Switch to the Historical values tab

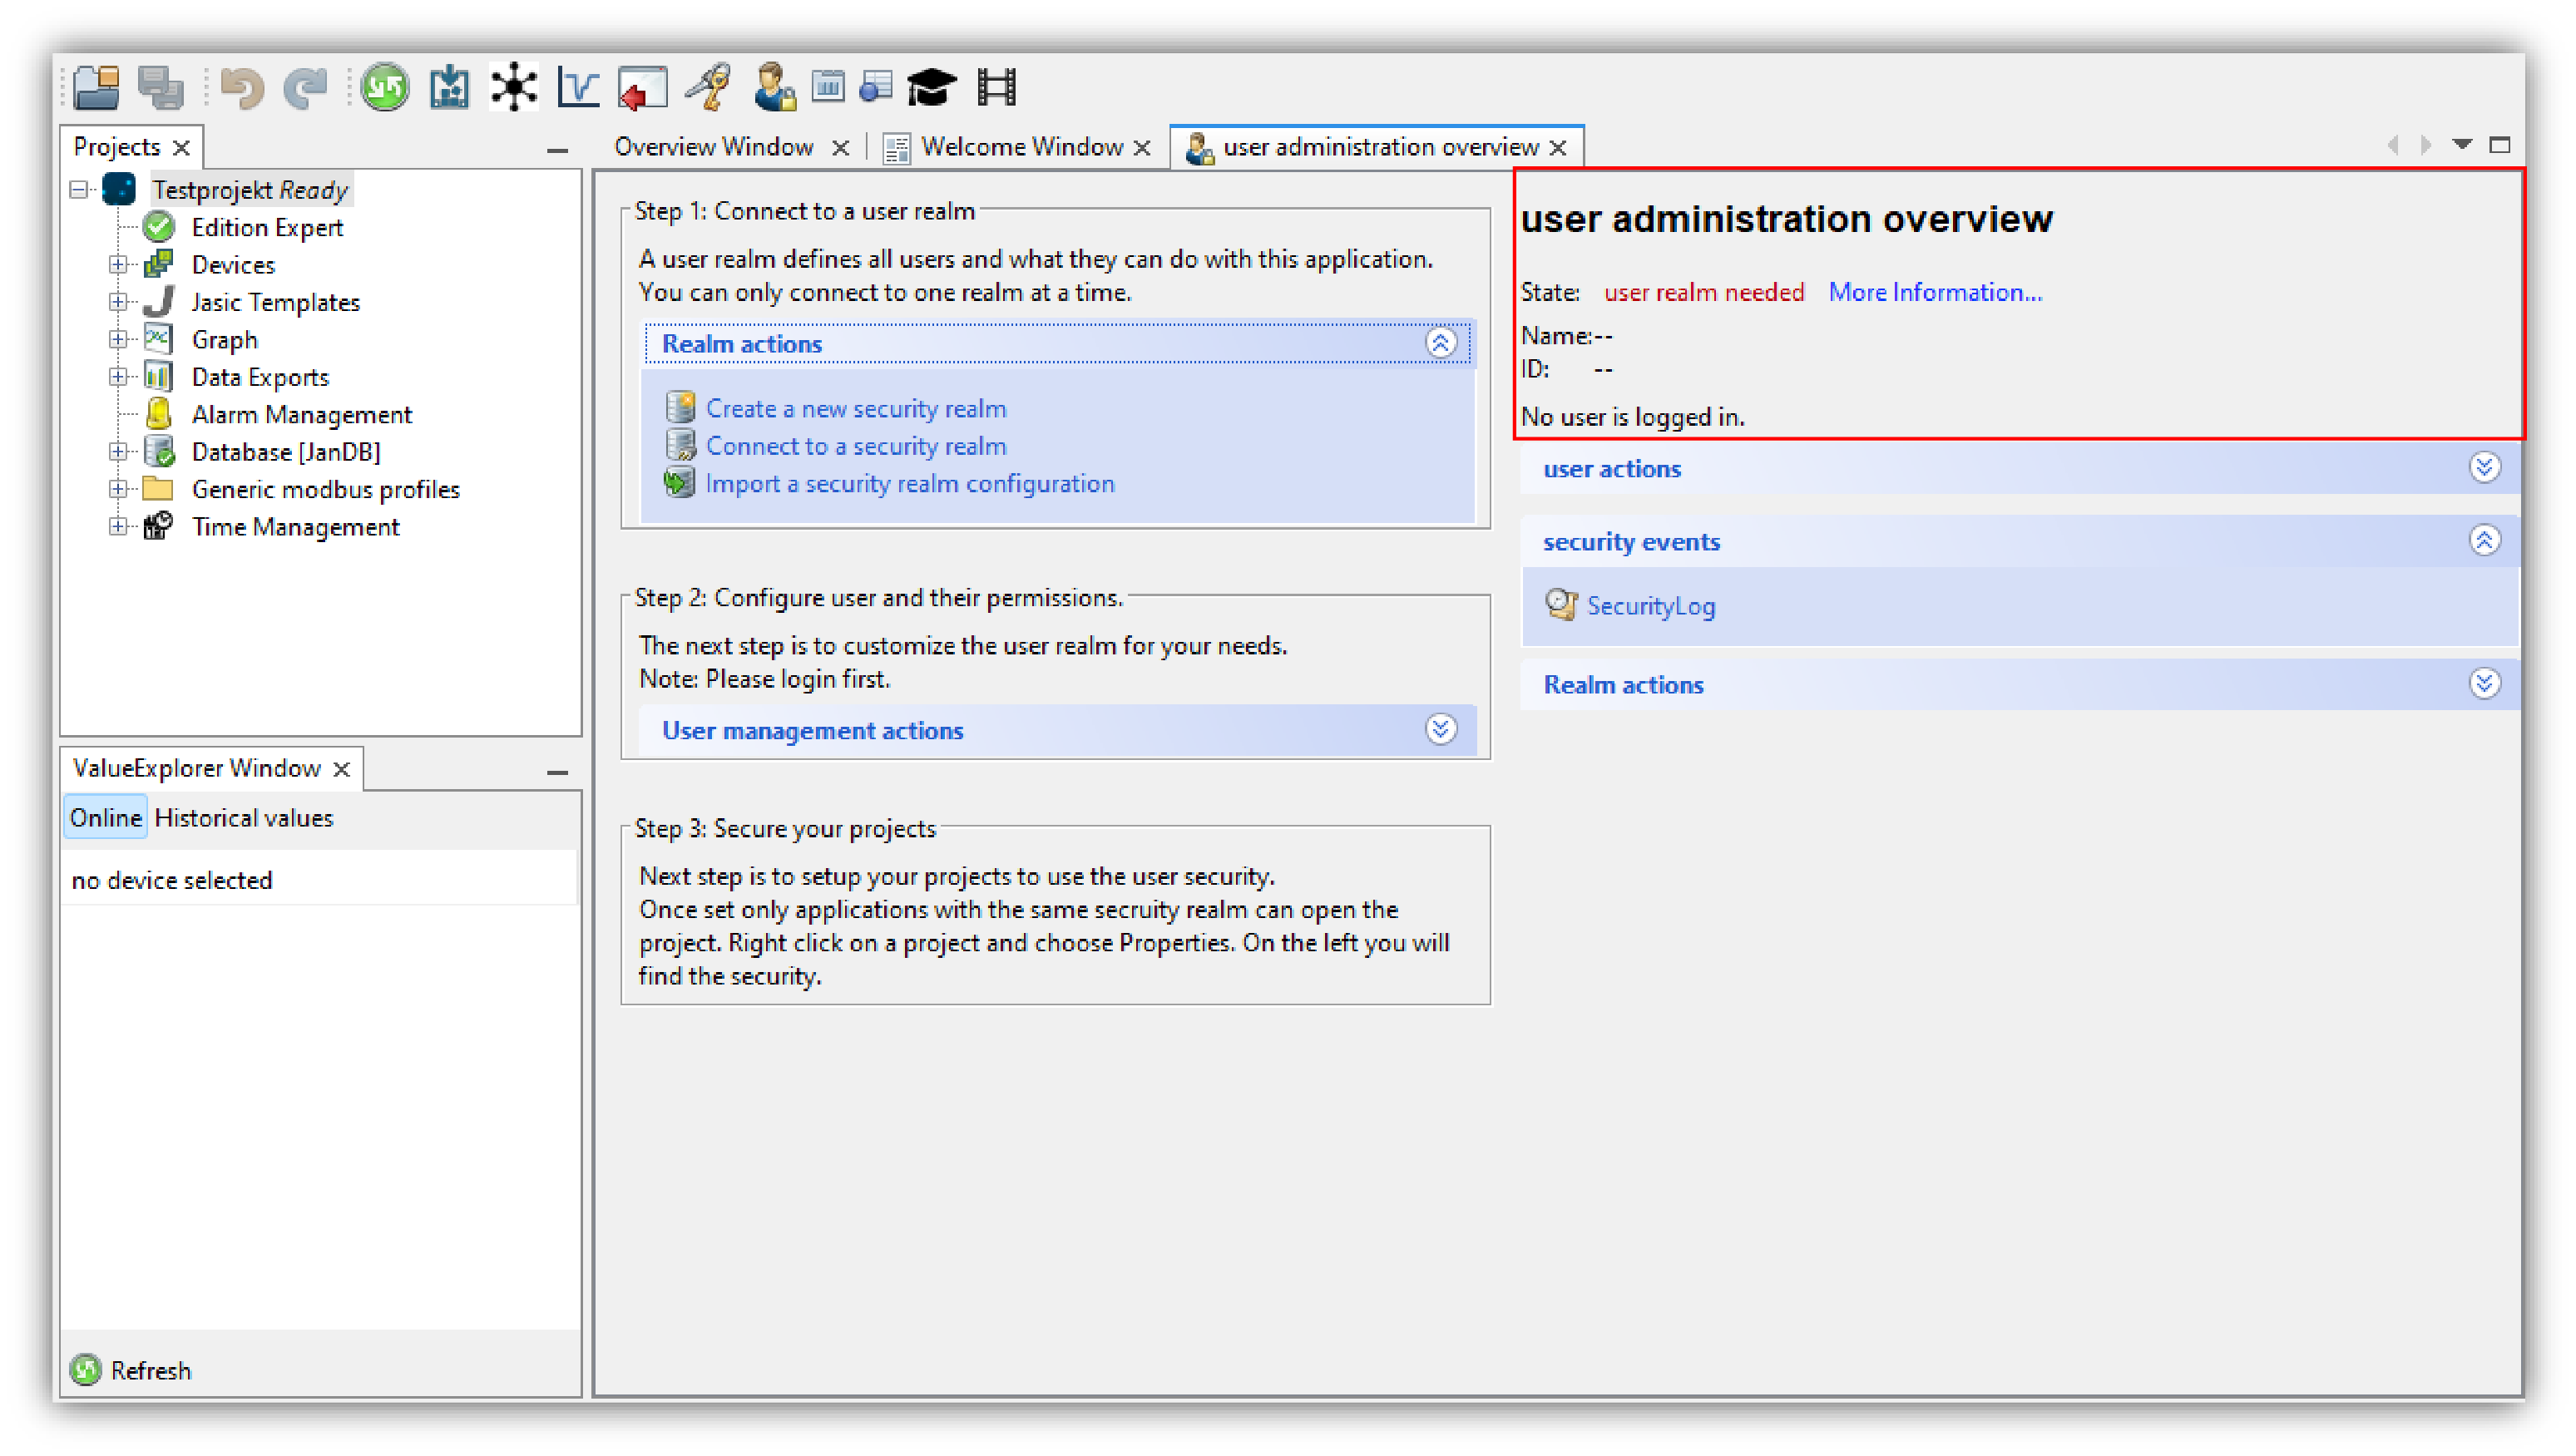pyautogui.click(x=244, y=817)
